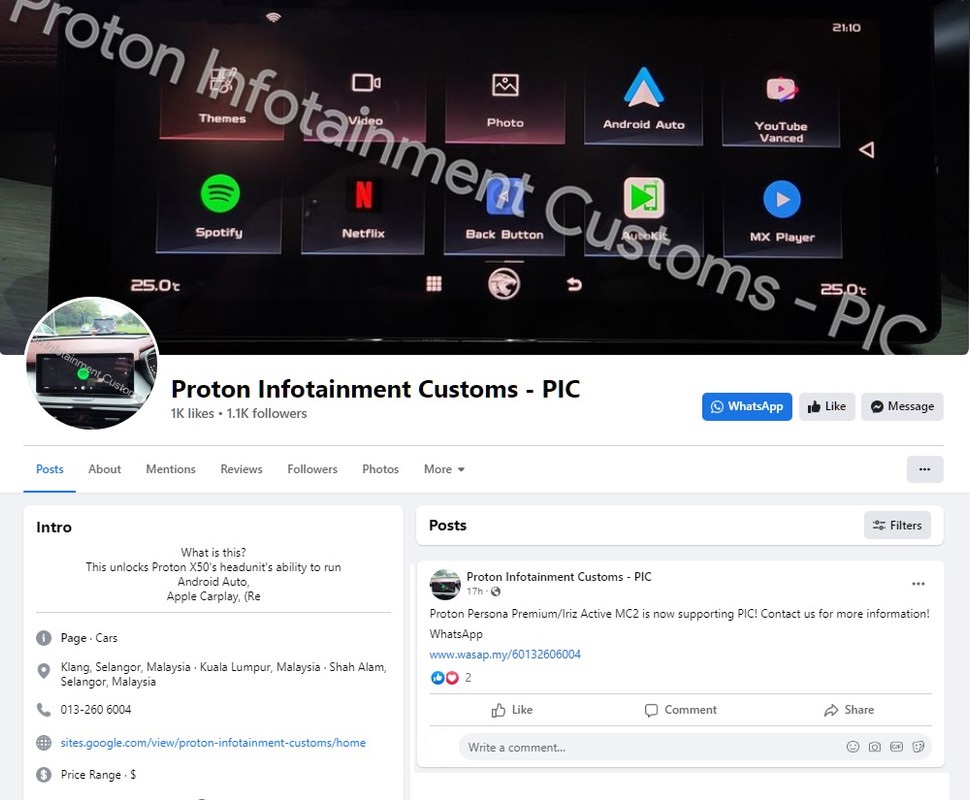Viewport: 970px width, 800px height.
Task: Open the Mentions tab
Action: click(x=171, y=469)
